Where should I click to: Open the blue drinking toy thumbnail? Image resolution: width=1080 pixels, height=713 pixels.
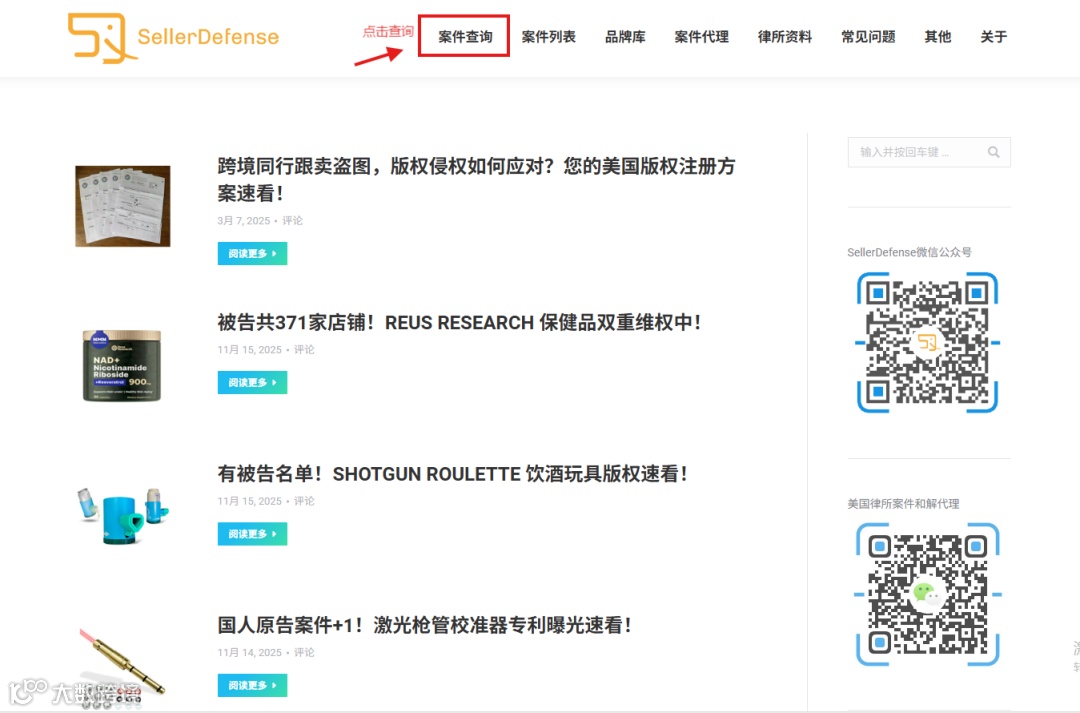[123, 515]
